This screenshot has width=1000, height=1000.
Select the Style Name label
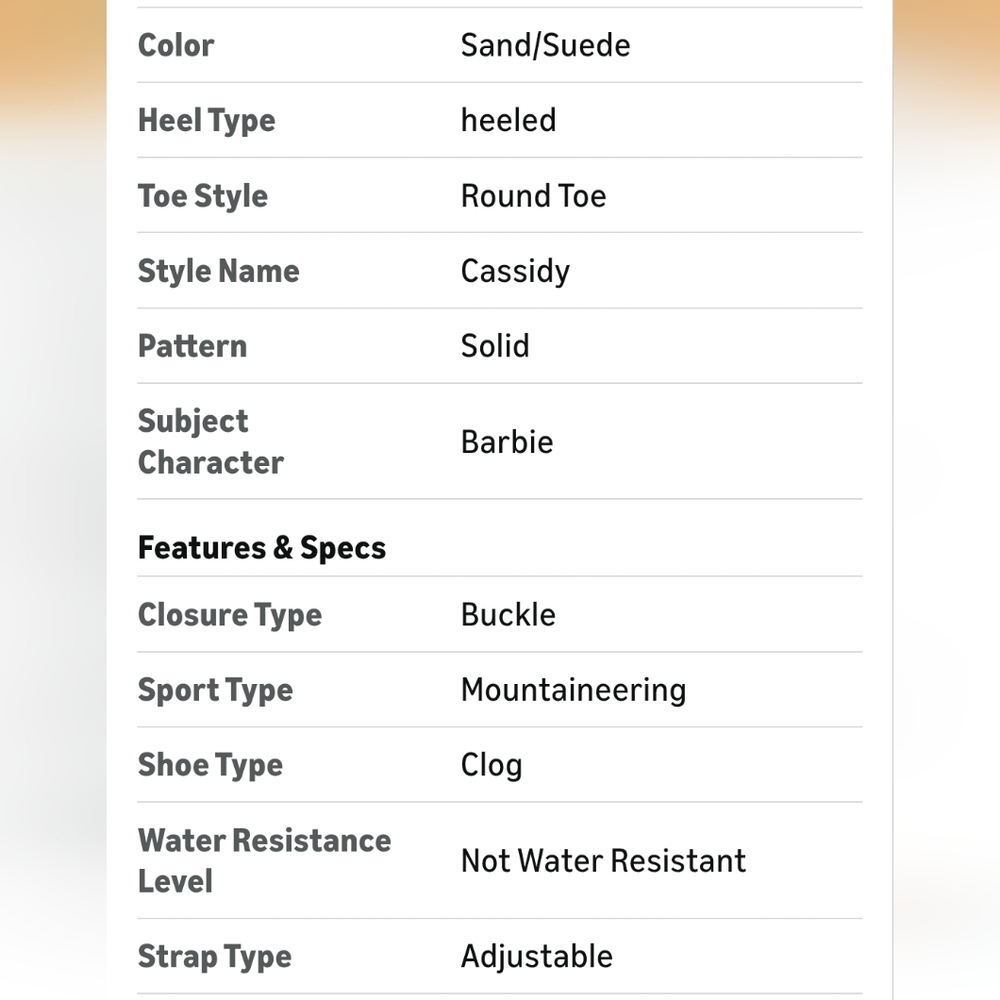[x=219, y=272]
